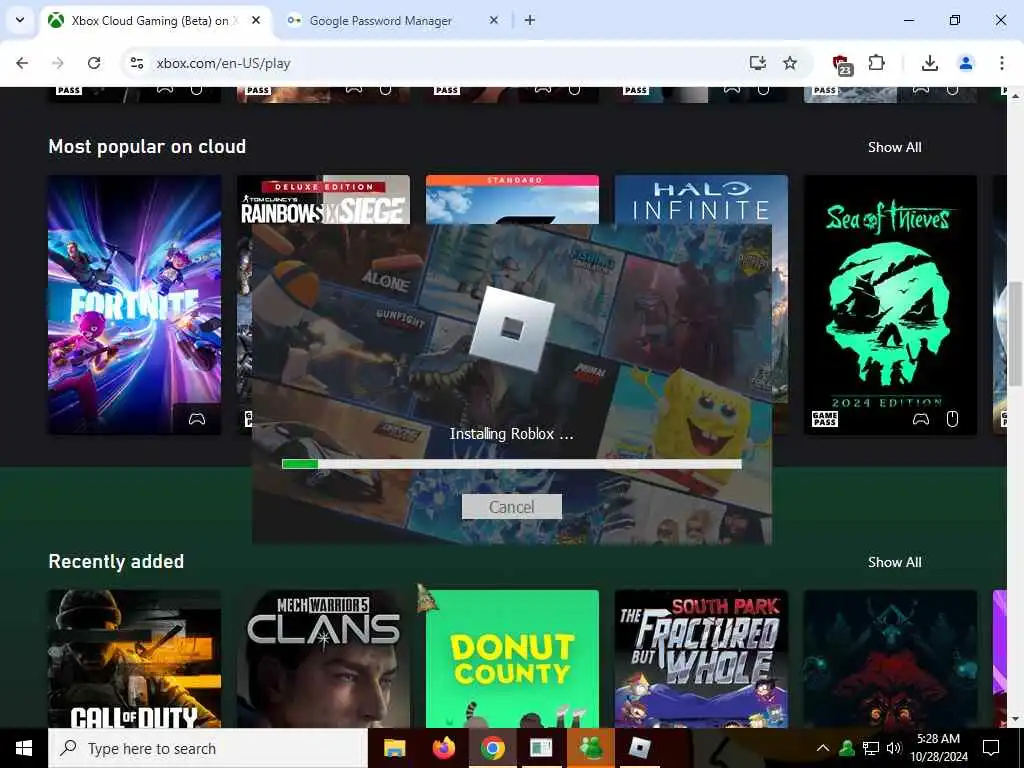Open Chrome three-dot menu
This screenshot has height=768, width=1024.
(1001, 63)
